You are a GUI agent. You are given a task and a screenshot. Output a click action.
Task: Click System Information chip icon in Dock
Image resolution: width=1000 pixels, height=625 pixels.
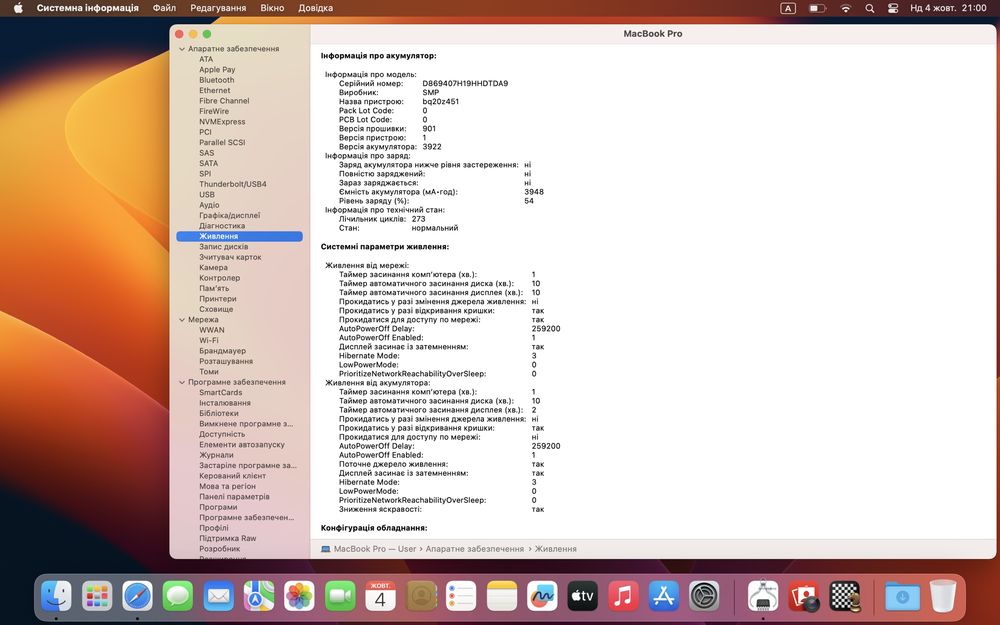click(763, 596)
